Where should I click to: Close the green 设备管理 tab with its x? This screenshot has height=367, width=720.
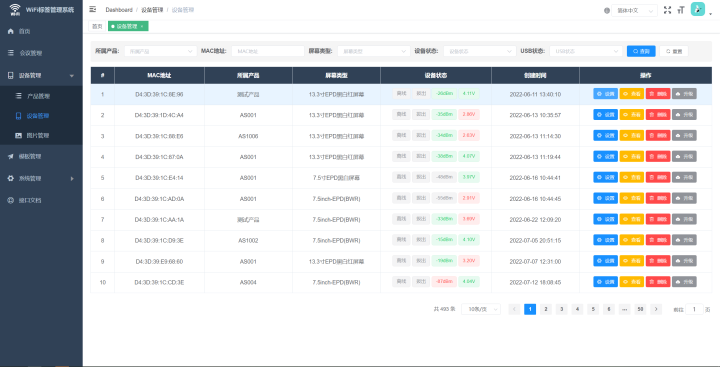pos(142,27)
